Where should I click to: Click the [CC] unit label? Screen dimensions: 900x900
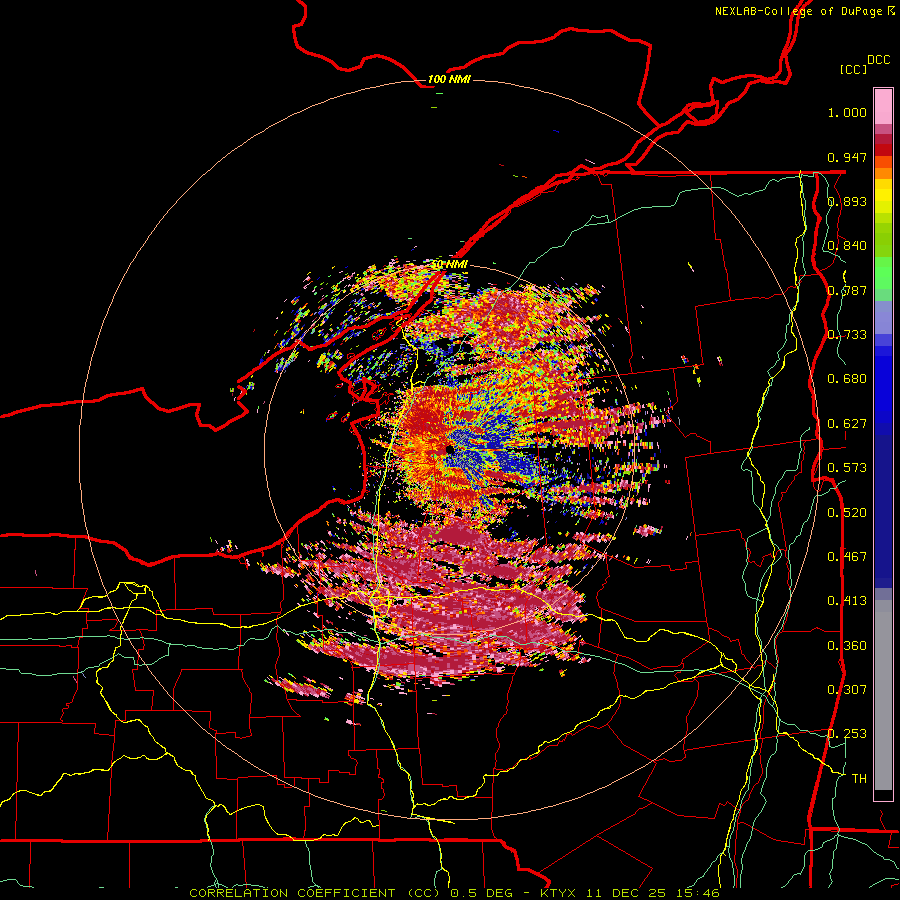click(x=853, y=69)
